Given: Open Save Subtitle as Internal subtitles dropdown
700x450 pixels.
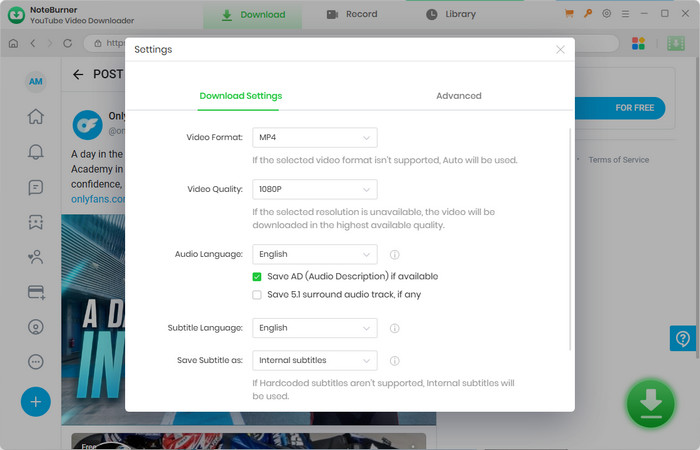Looking at the screenshot, I should [x=315, y=361].
